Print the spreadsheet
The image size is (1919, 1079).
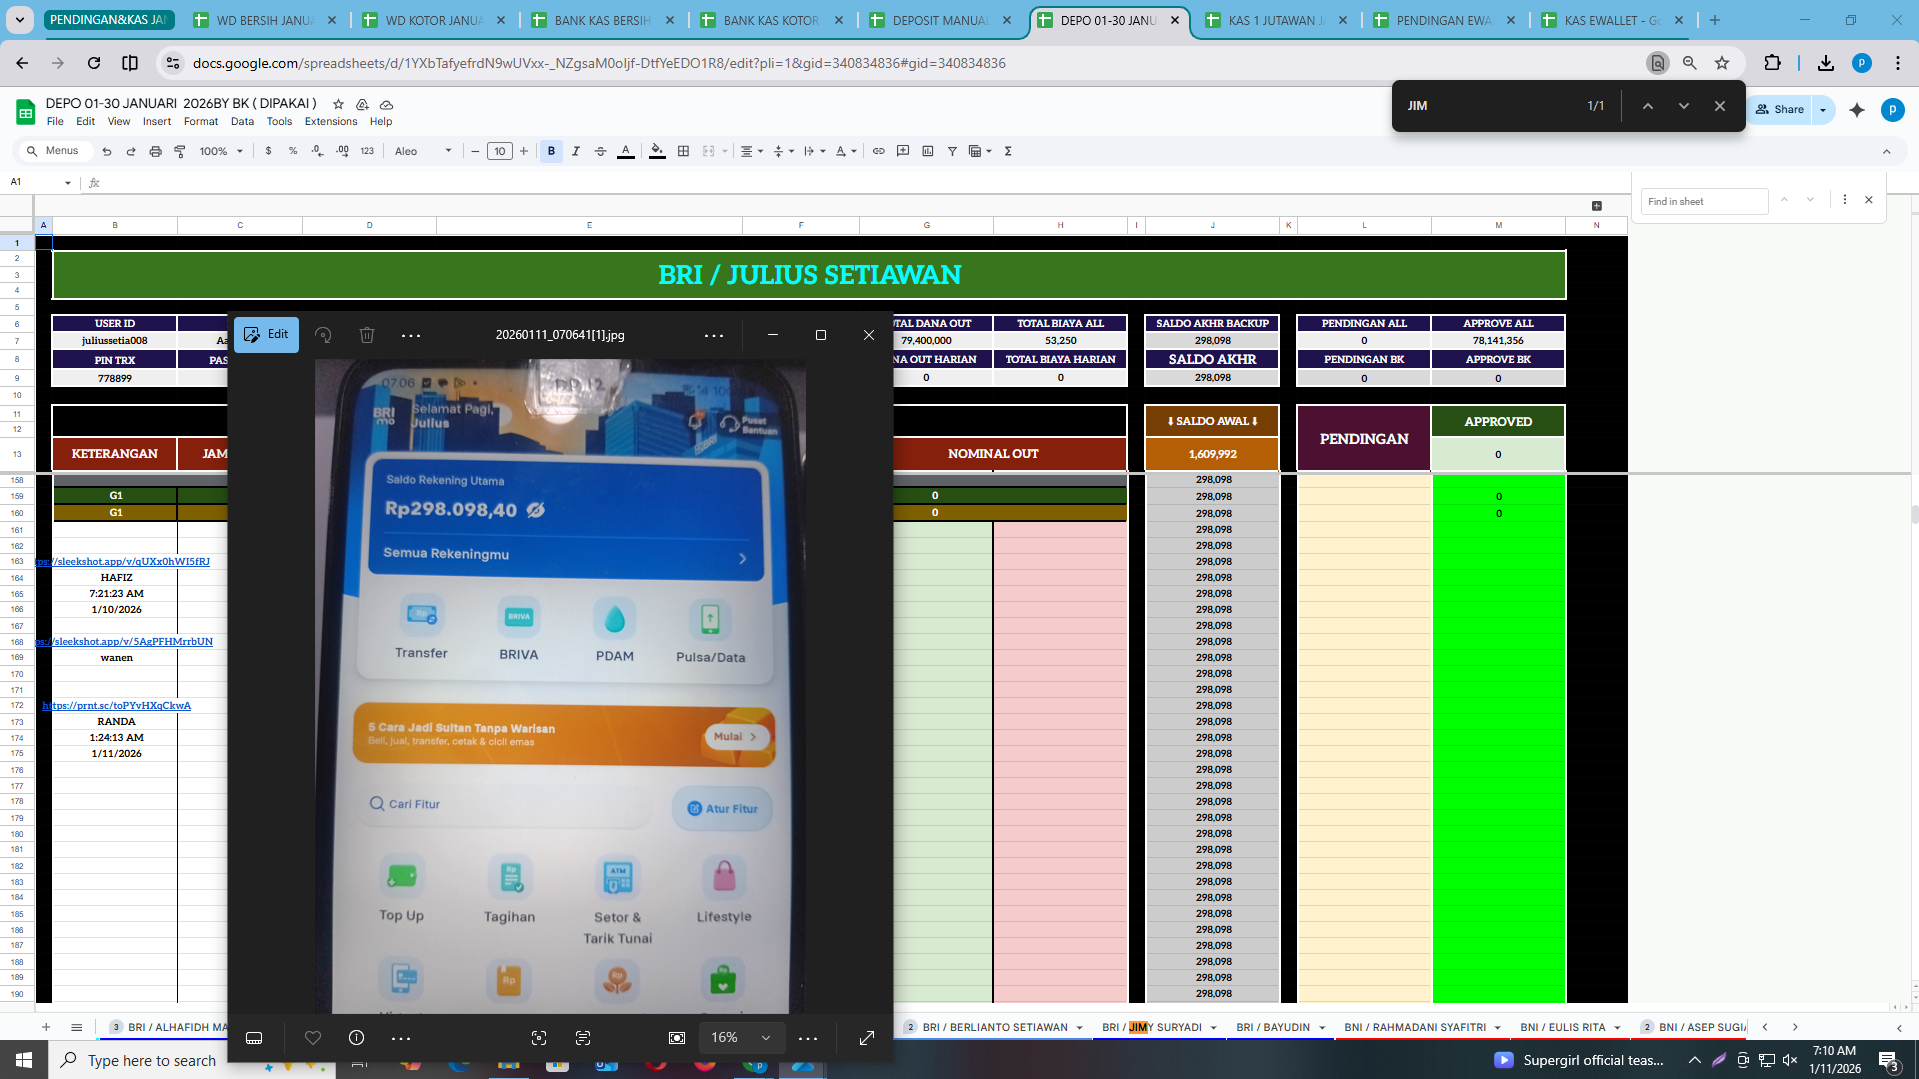tap(155, 151)
